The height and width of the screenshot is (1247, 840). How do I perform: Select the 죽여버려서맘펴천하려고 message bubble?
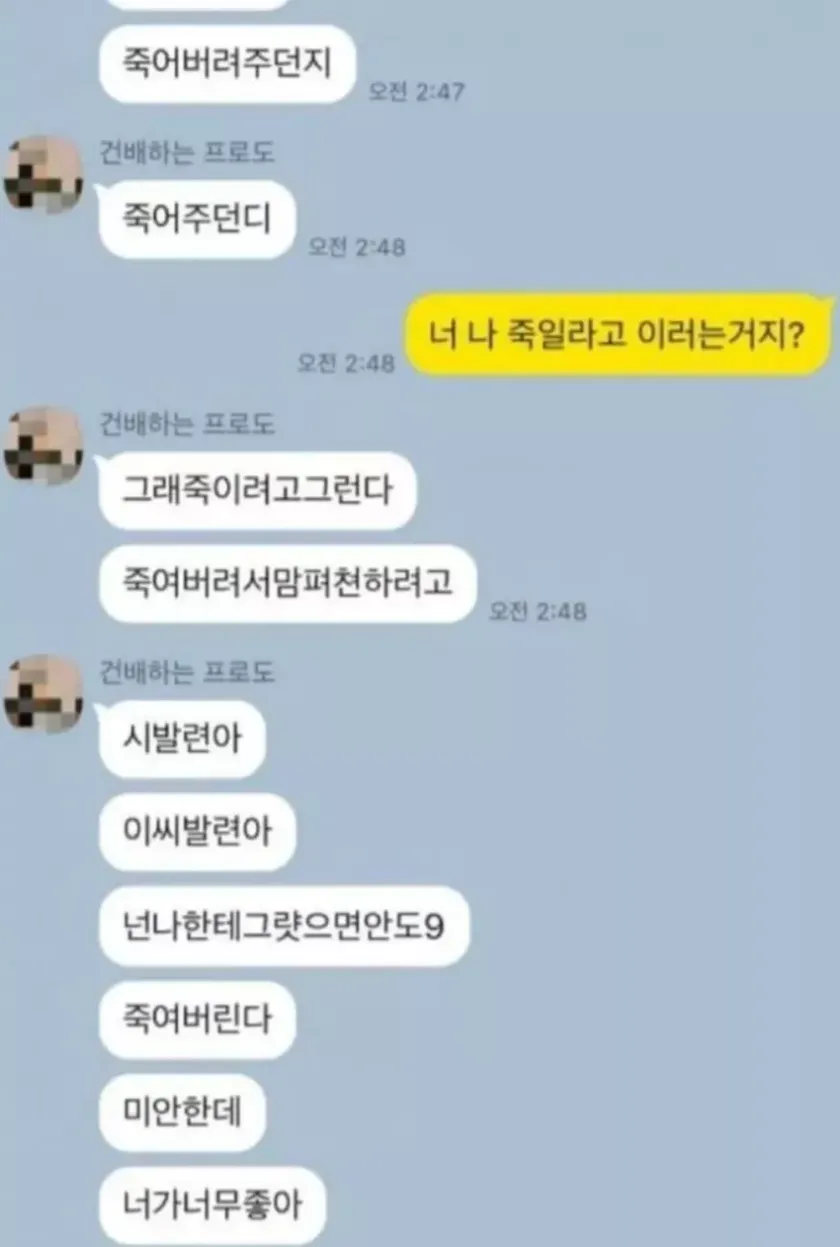click(287, 584)
